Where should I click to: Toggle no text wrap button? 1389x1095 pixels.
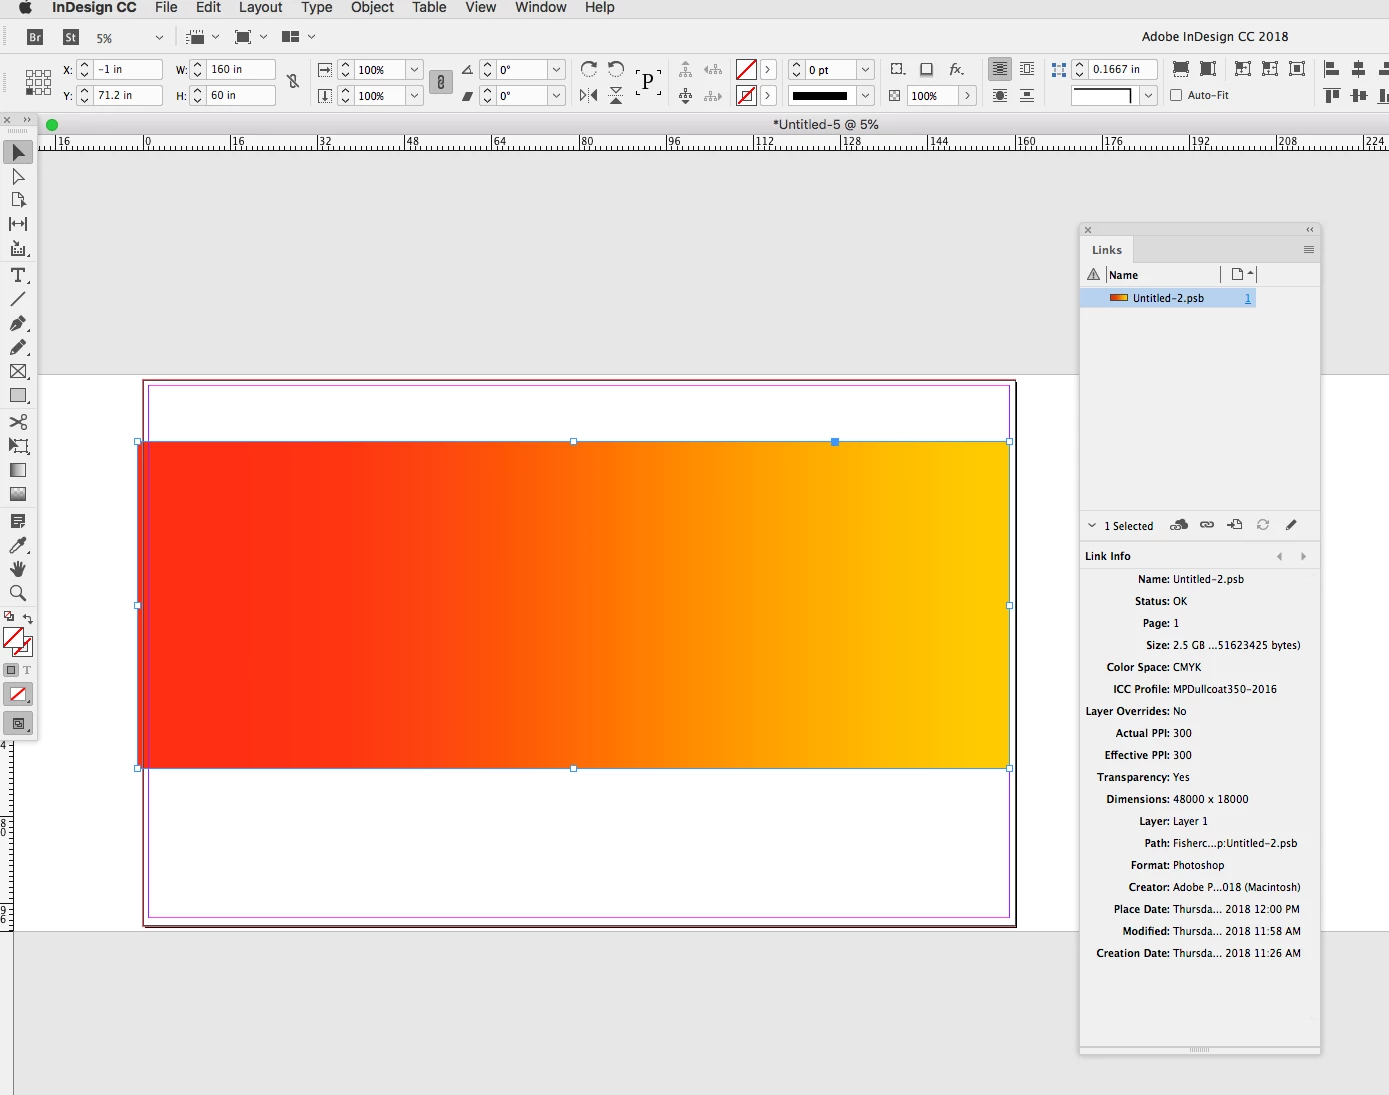coord(999,69)
